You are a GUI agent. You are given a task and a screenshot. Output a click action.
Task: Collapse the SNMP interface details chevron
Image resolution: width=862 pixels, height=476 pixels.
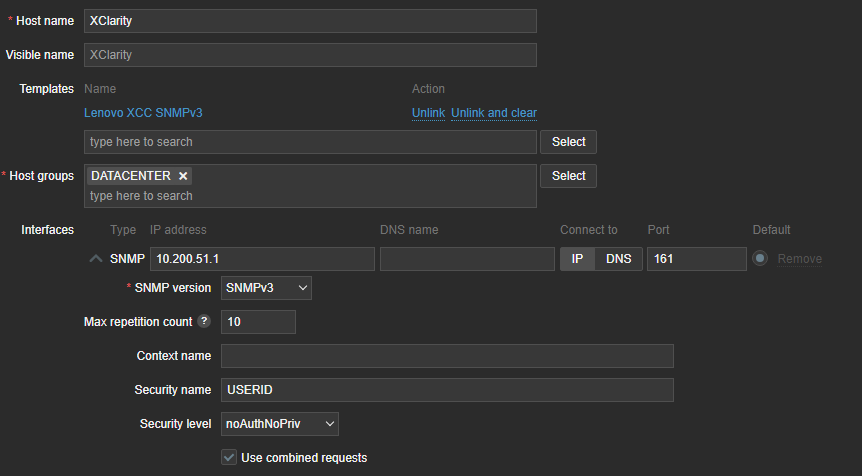point(96,259)
